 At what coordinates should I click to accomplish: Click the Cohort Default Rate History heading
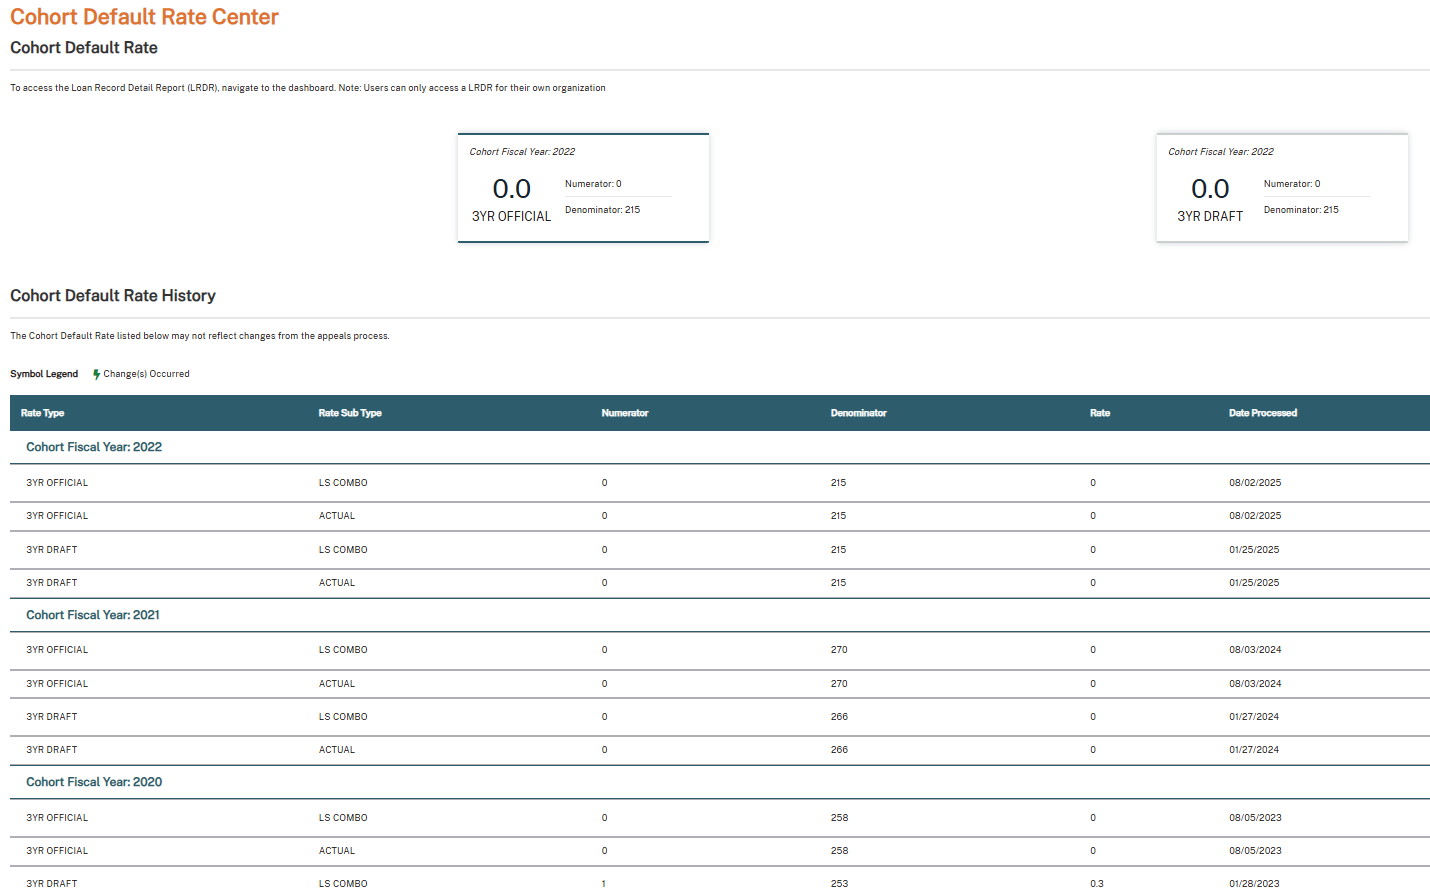point(113,296)
